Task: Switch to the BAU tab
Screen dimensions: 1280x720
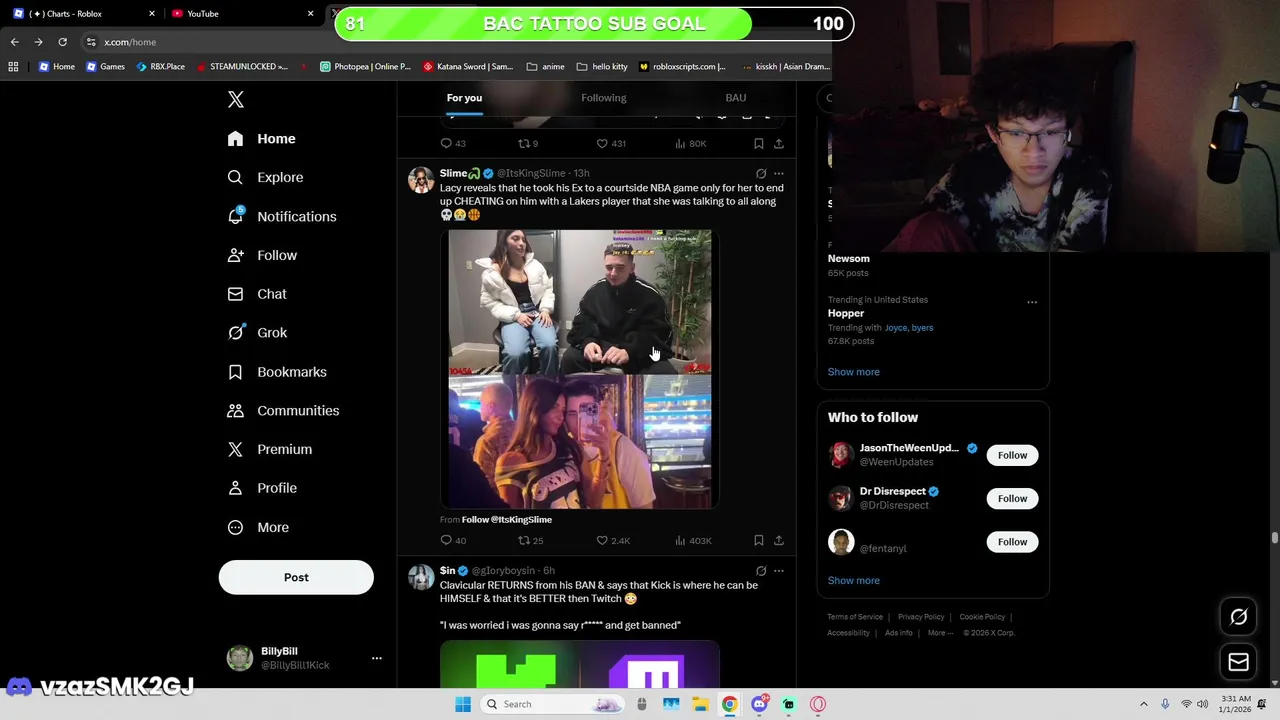Action: click(x=736, y=98)
